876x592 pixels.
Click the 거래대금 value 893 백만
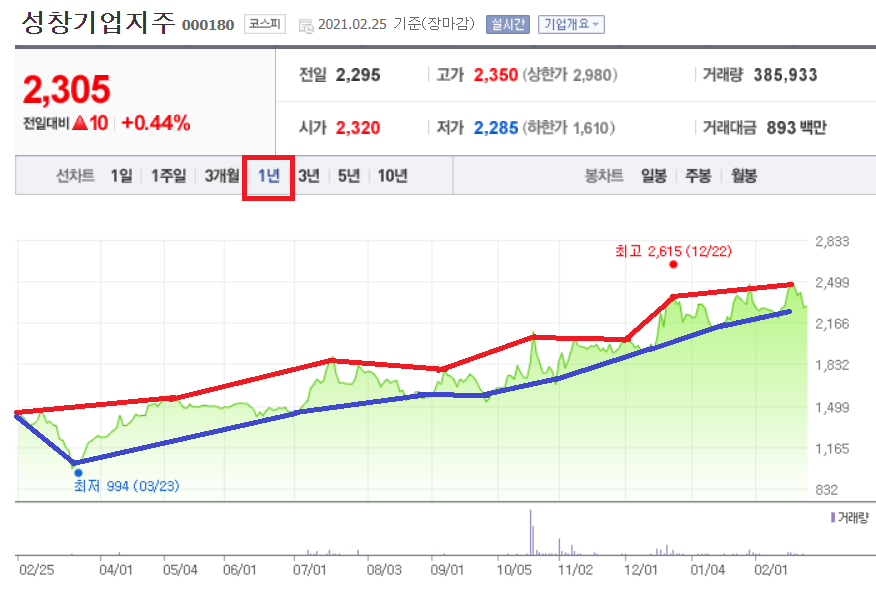[x=797, y=128]
